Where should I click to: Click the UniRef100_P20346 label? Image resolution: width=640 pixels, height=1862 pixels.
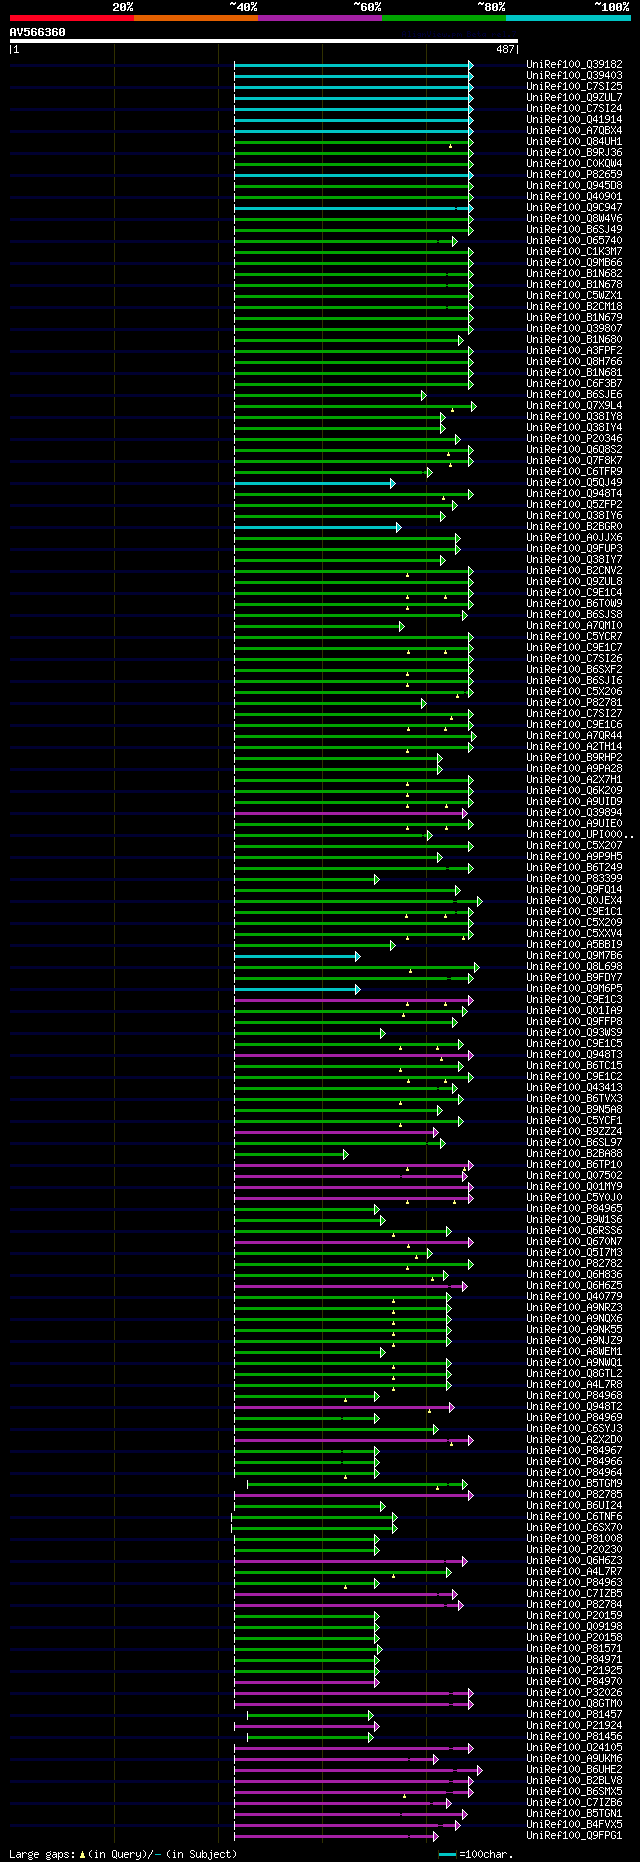574,438
